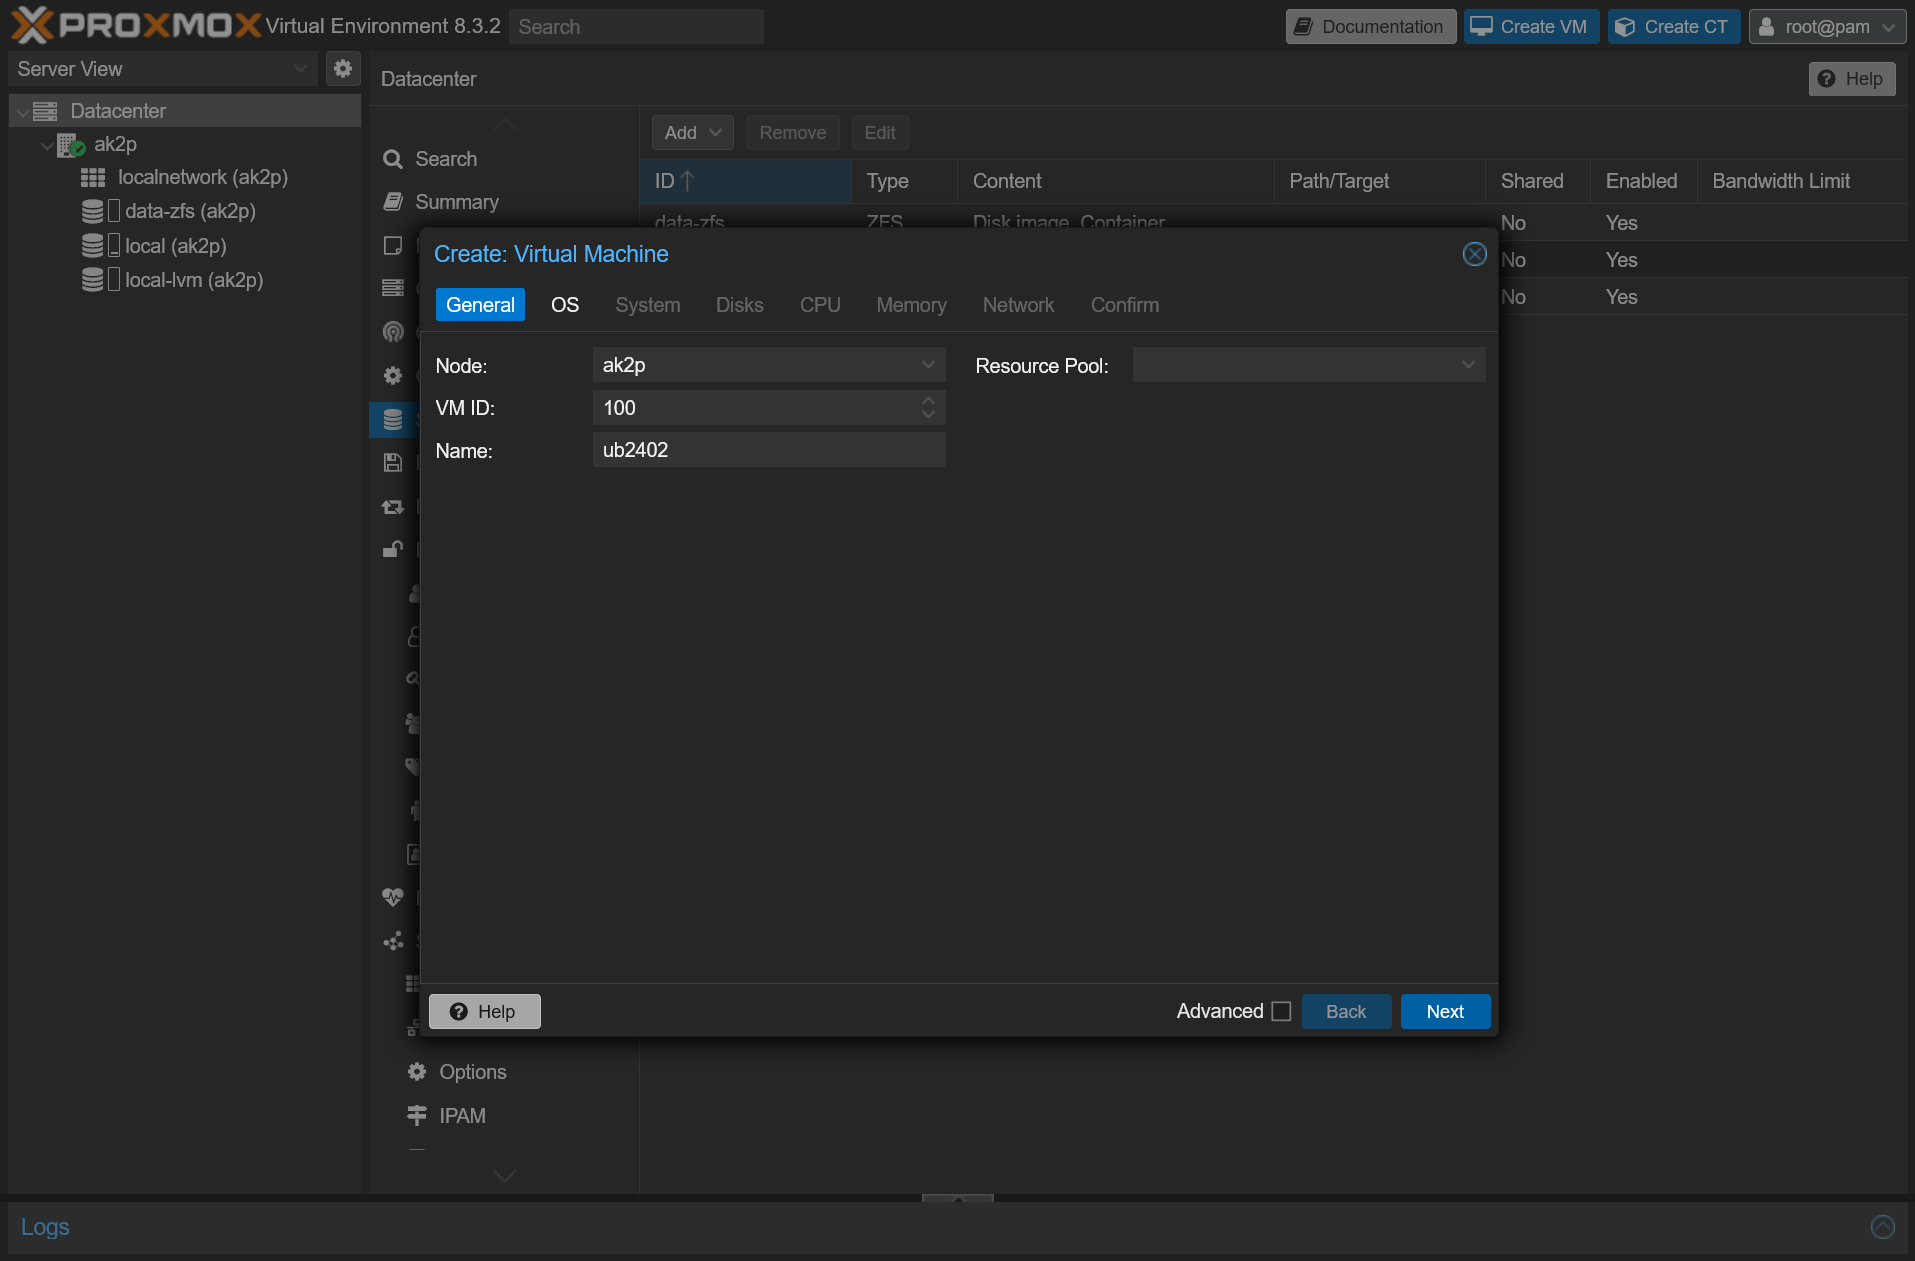Screen dimensions: 1915x1261
Task: Click the gear icon next to SDN Options
Action: pyautogui.click(x=417, y=1071)
